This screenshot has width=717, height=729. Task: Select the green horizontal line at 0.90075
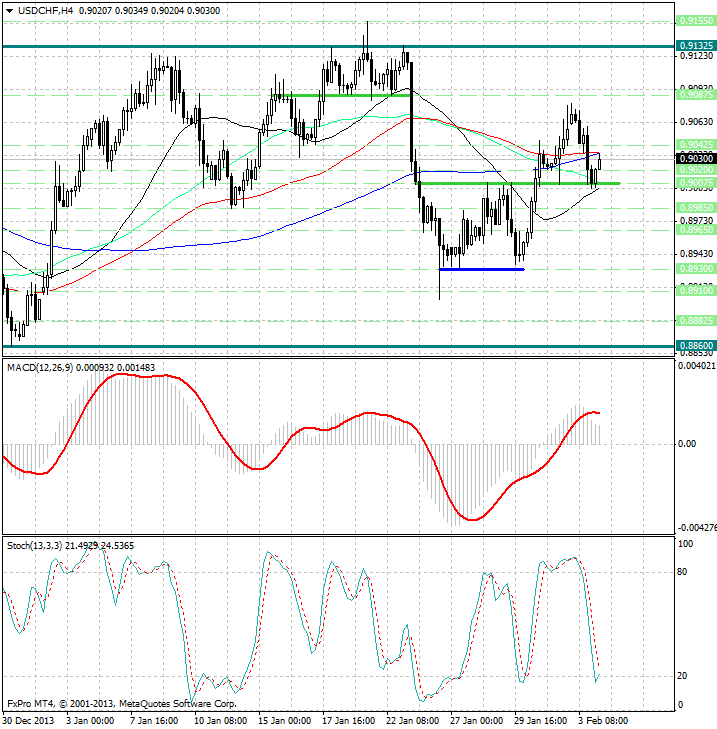click(x=518, y=184)
